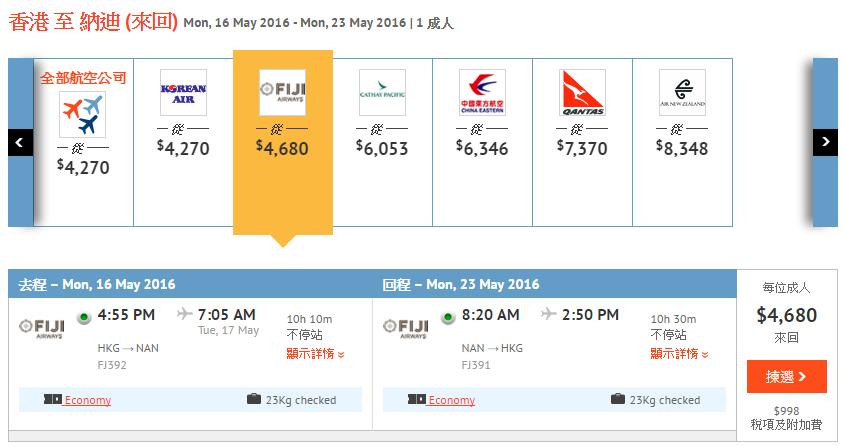Expand outbound flight details link
This screenshot has height=447, width=844.
(315, 354)
